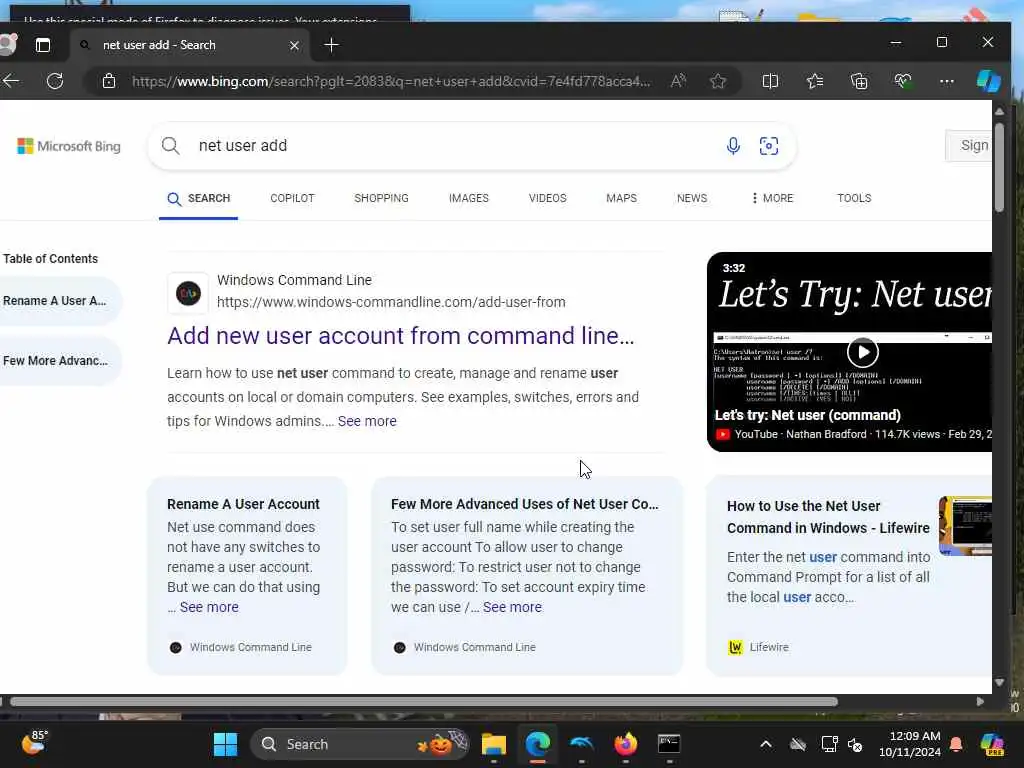1024x768 pixels.
Task: Switch to IMAGES results
Action: point(468,199)
